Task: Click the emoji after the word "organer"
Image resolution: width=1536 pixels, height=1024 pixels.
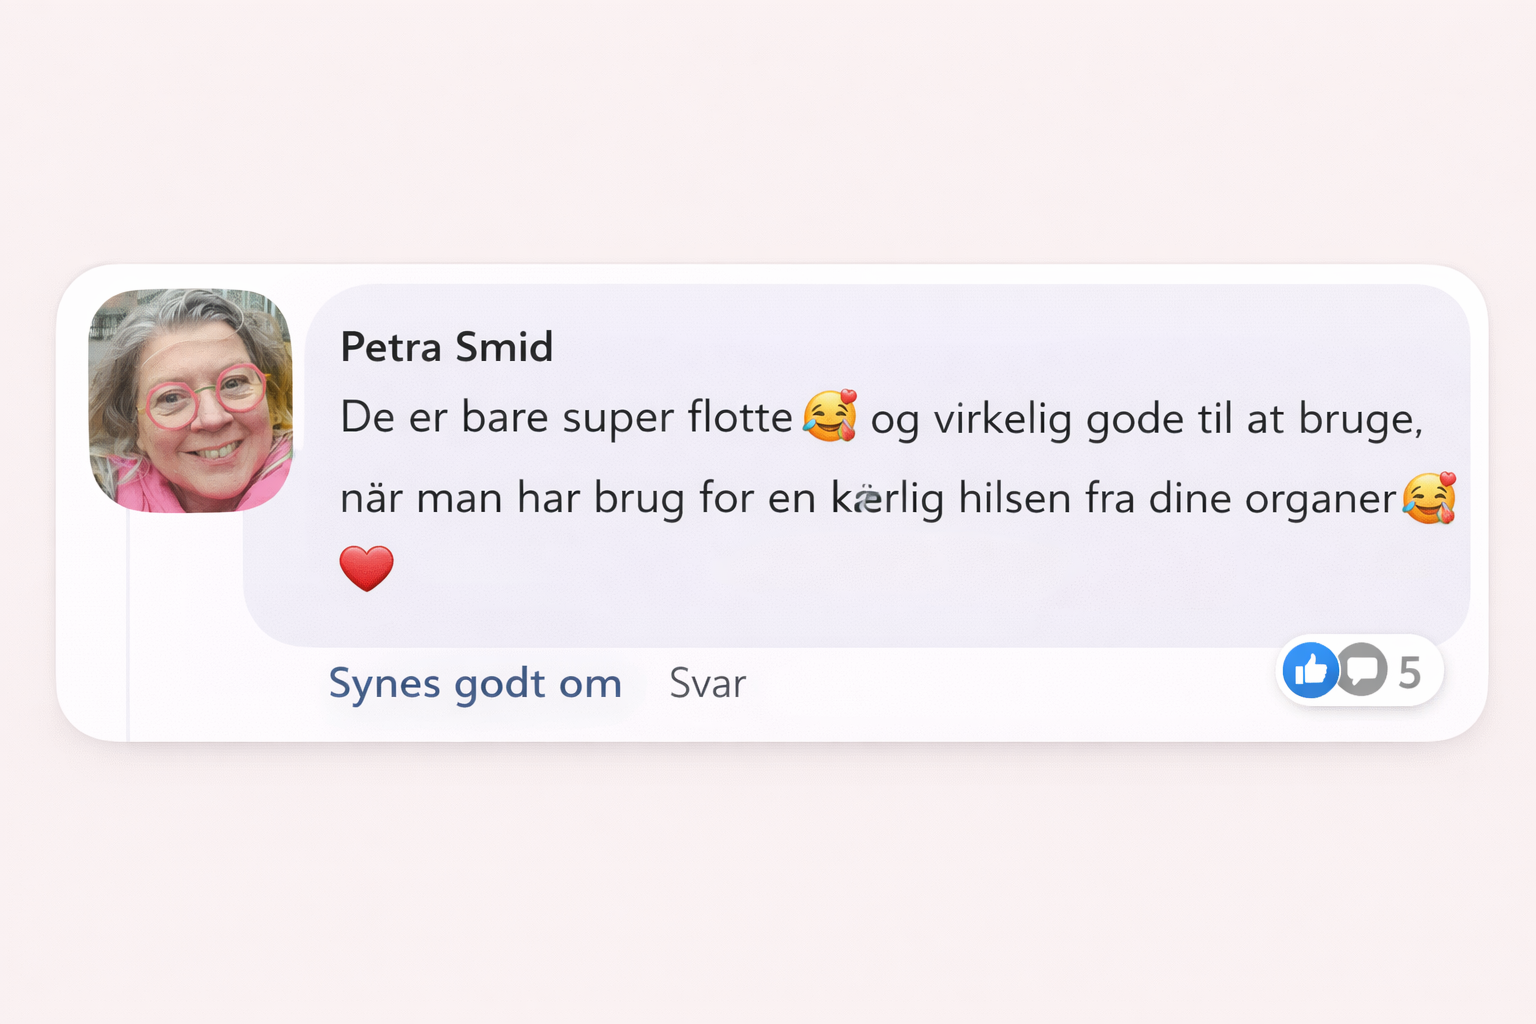Action: point(1429,498)
